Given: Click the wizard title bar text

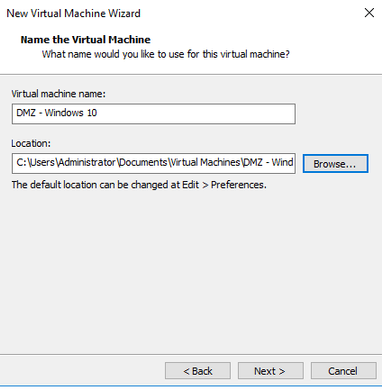Looking at the screenshot, I should 73,13.
